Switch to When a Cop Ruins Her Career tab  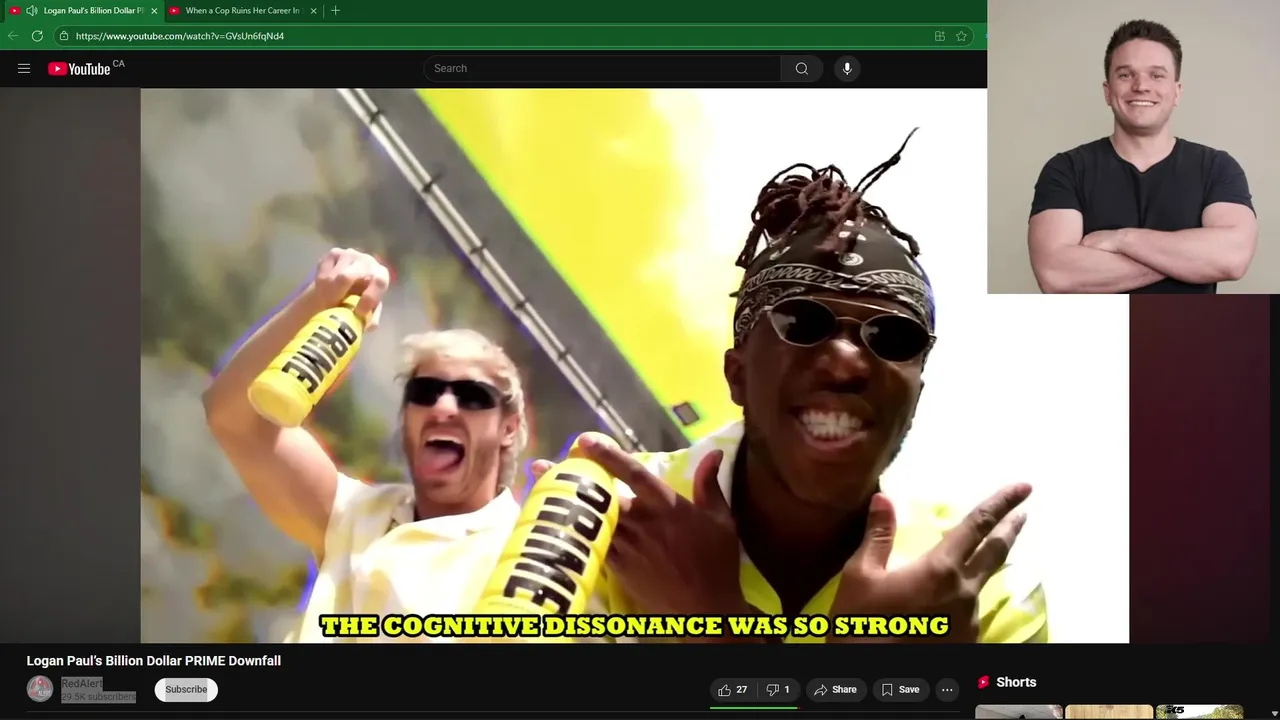click(x=243, y=11)
